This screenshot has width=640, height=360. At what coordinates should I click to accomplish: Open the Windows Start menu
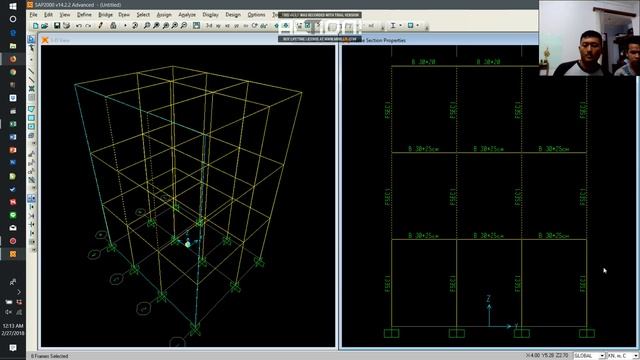click(13, 6)
